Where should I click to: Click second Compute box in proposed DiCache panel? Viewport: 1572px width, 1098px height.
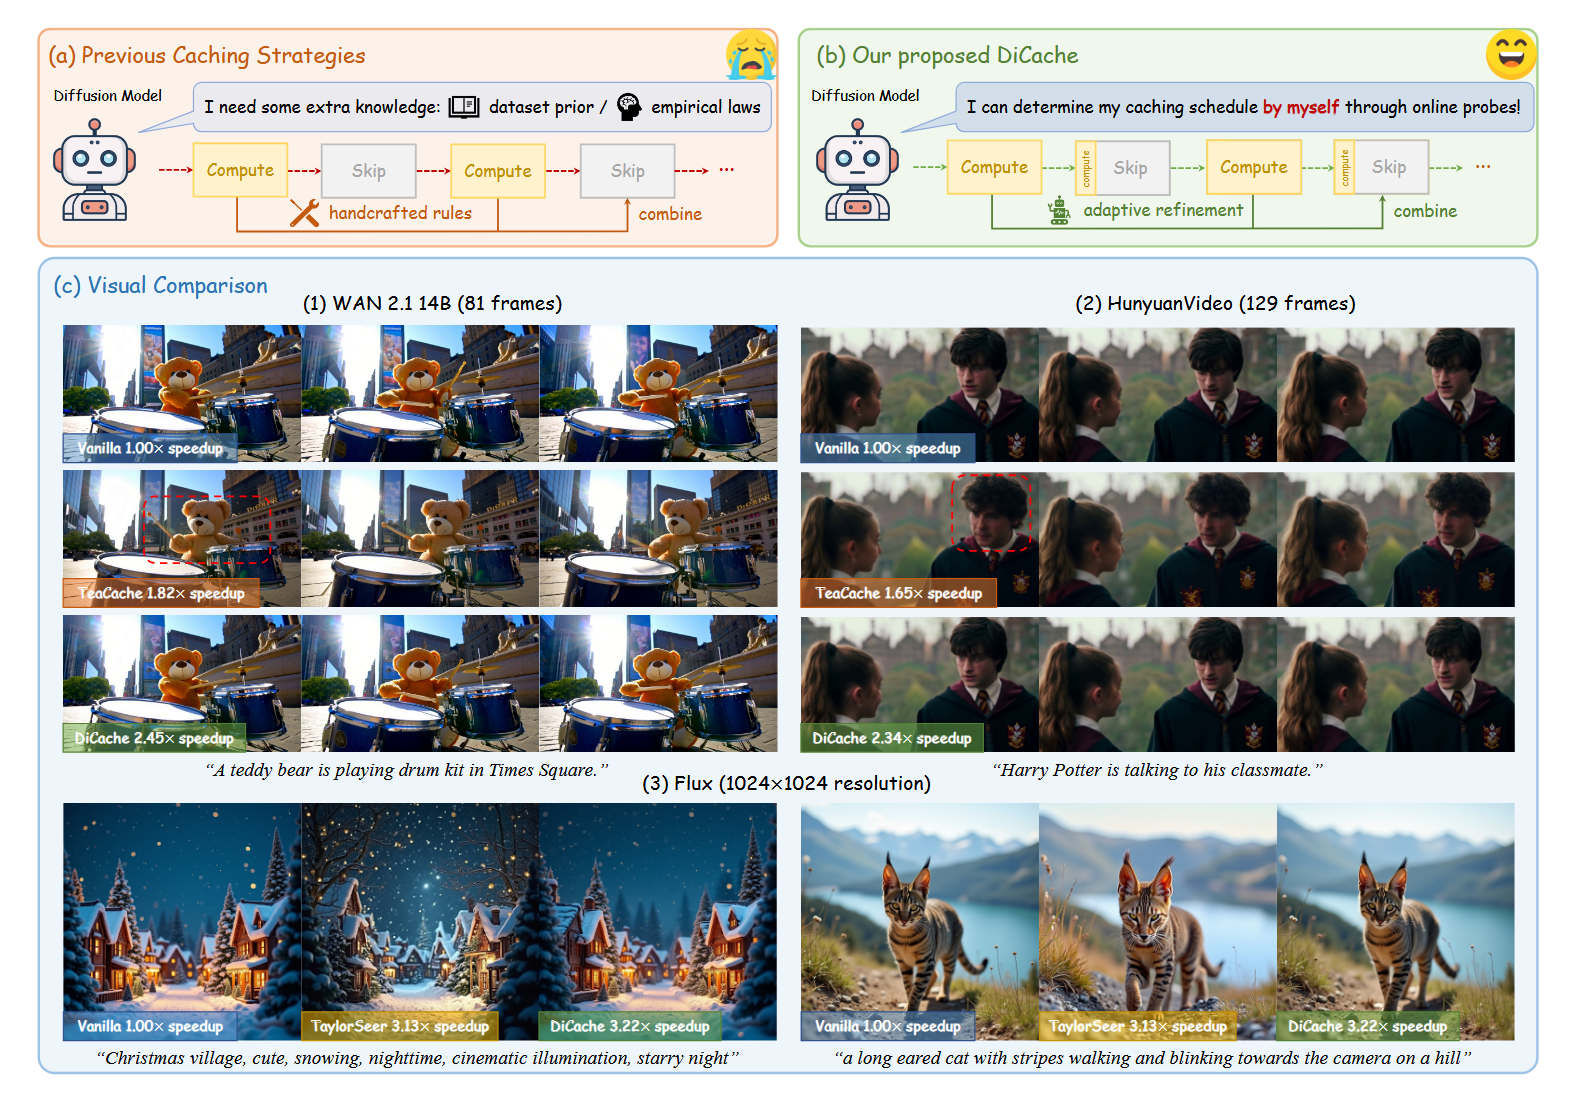(1254, 167)
